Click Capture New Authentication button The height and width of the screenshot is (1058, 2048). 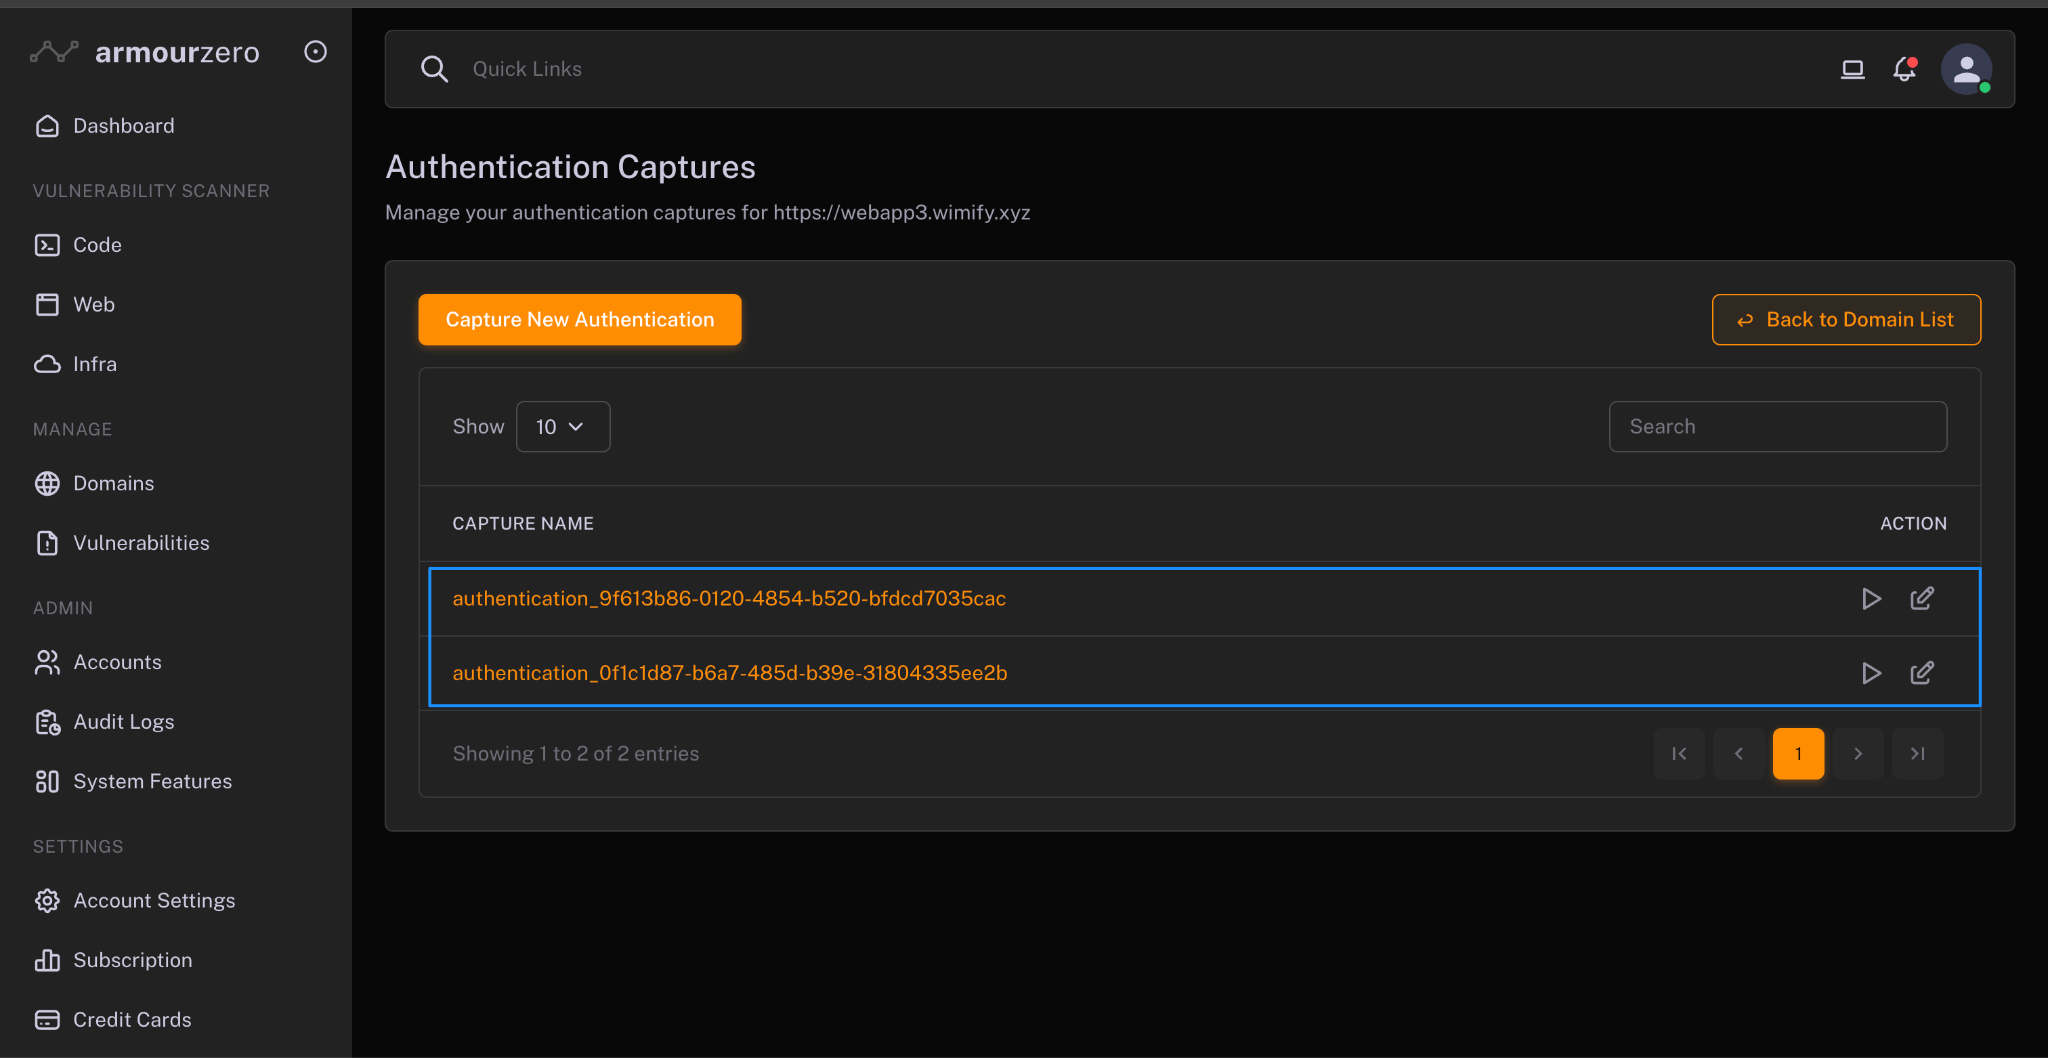[579, 320]
